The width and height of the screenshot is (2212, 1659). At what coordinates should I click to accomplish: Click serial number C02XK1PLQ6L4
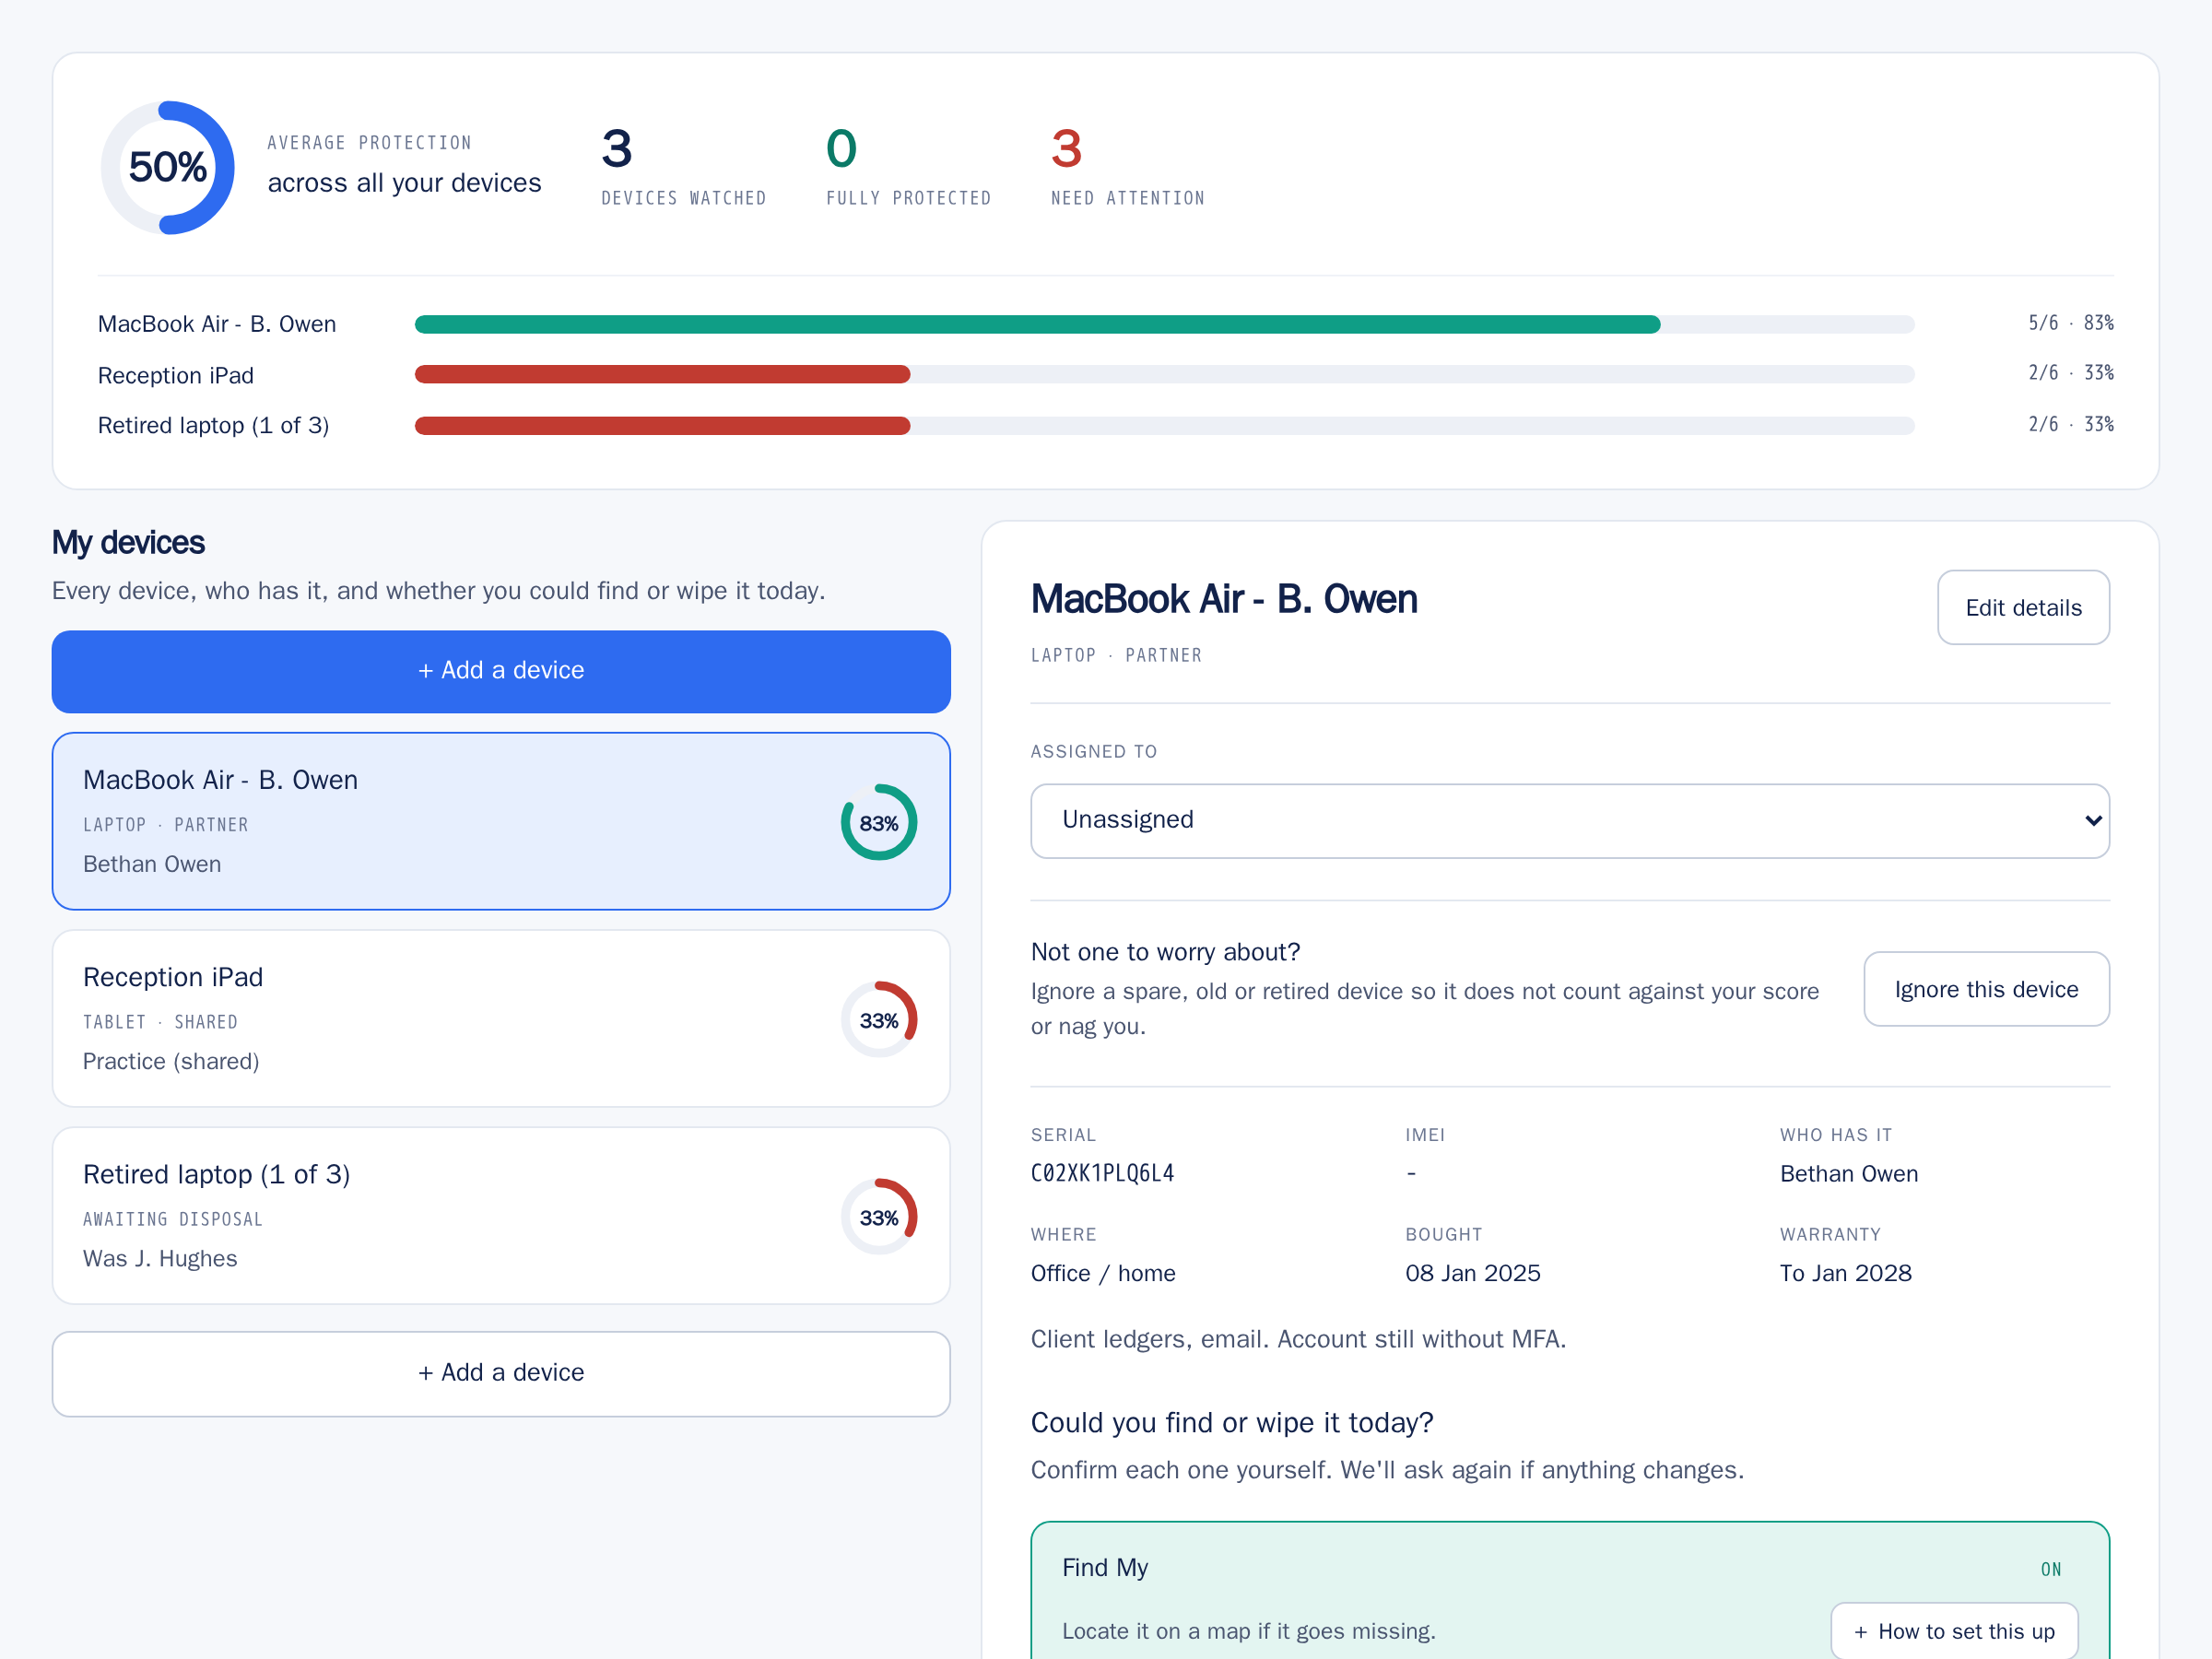click(1102, 1173)
